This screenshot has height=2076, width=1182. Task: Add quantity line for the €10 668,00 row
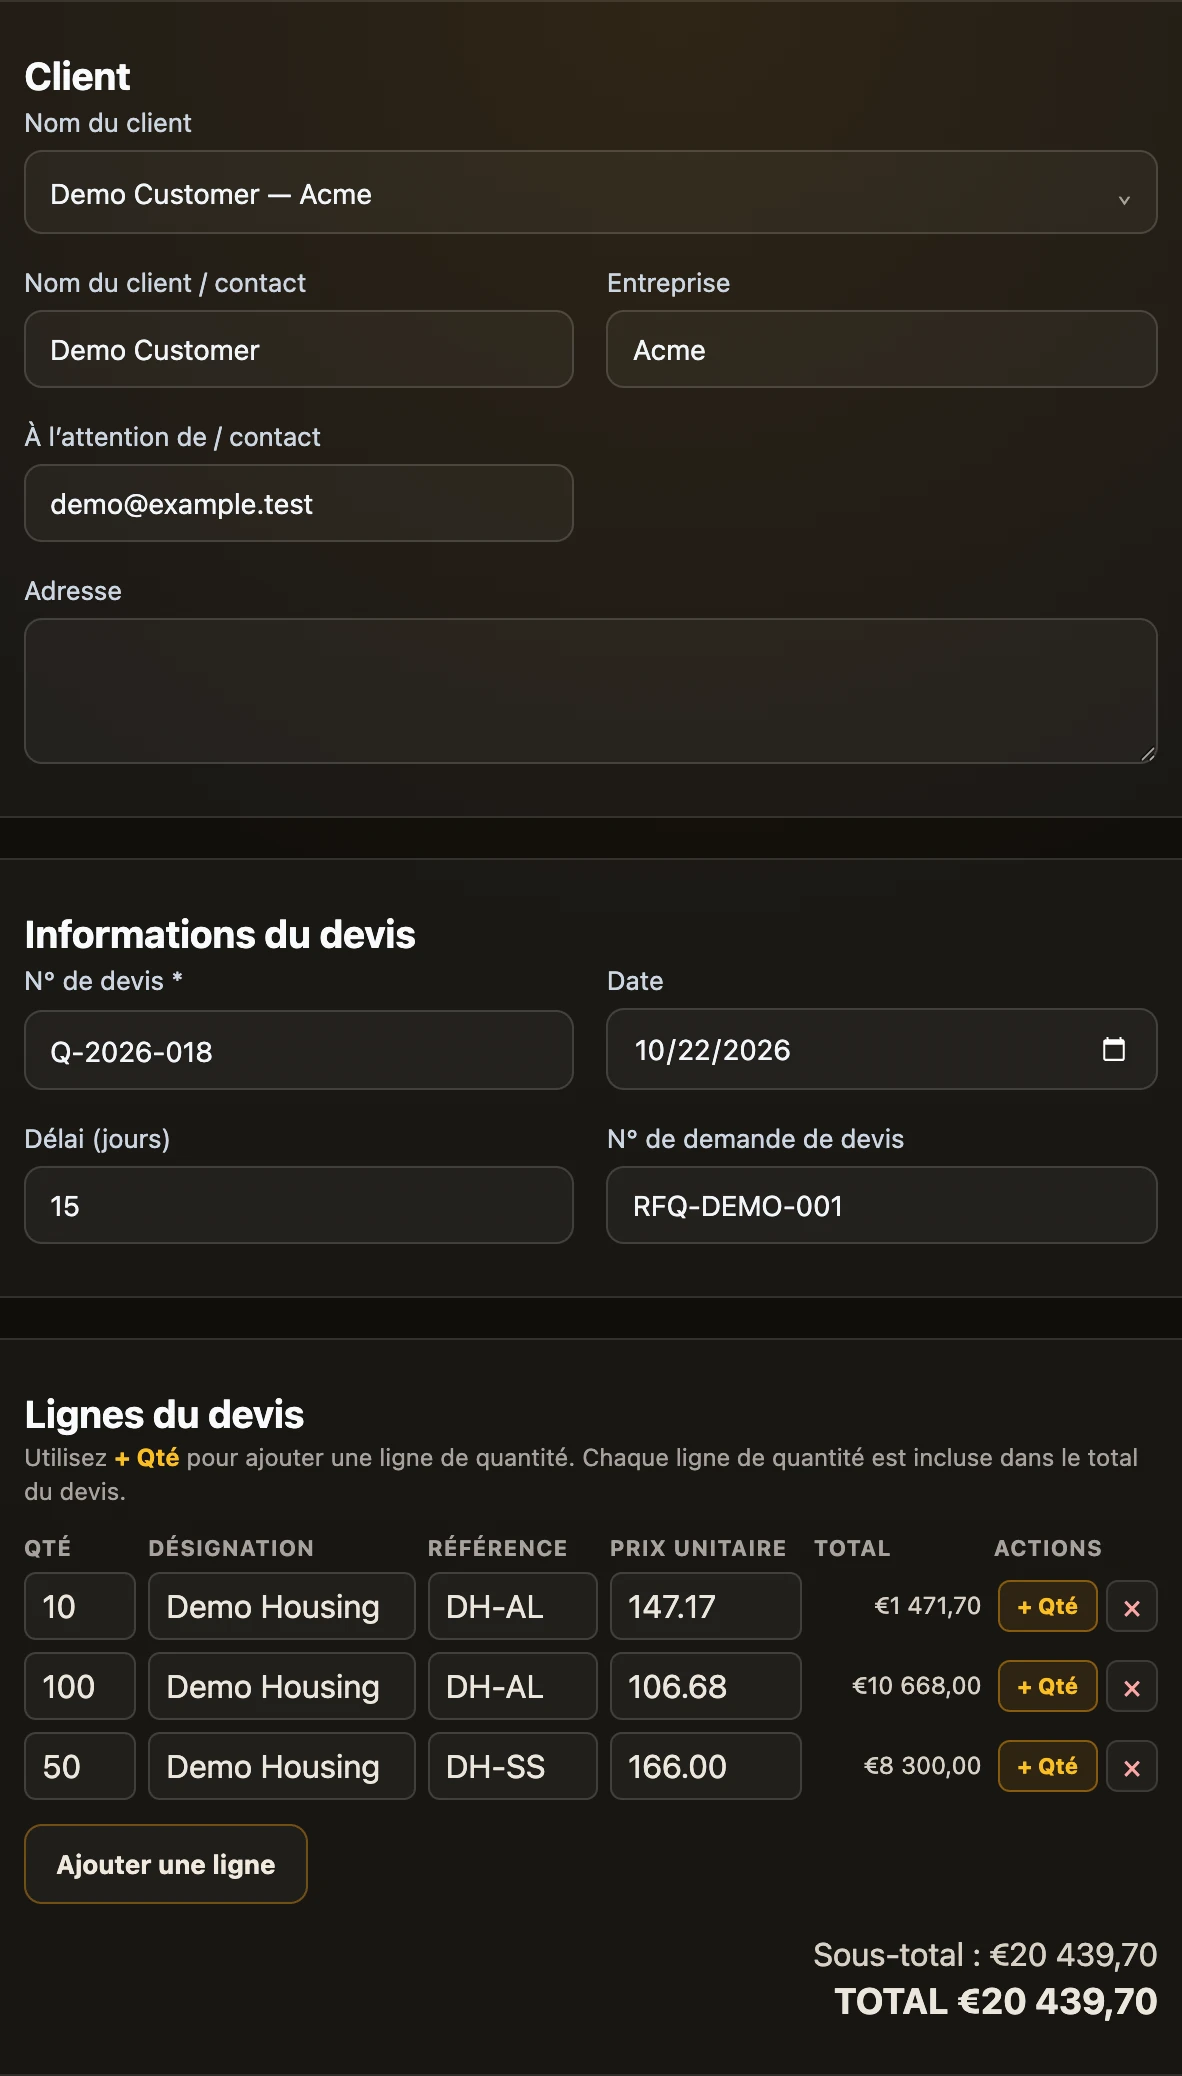1048,1686
